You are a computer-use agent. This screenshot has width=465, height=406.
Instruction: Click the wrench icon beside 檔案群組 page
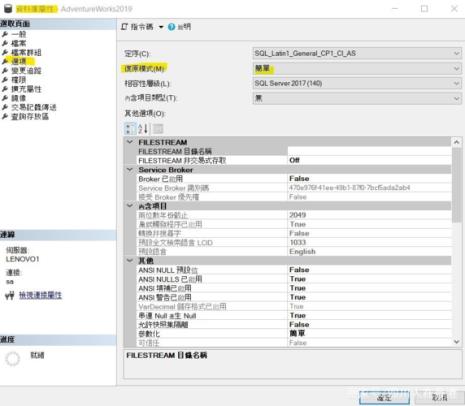click(x=5, y=52)
